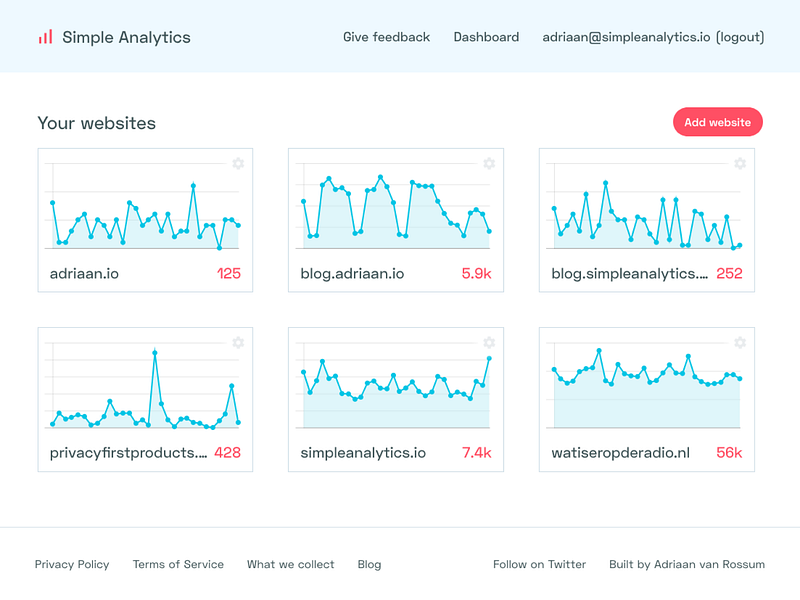Click the Simple Analytics bar chart logo

(45, 37)
